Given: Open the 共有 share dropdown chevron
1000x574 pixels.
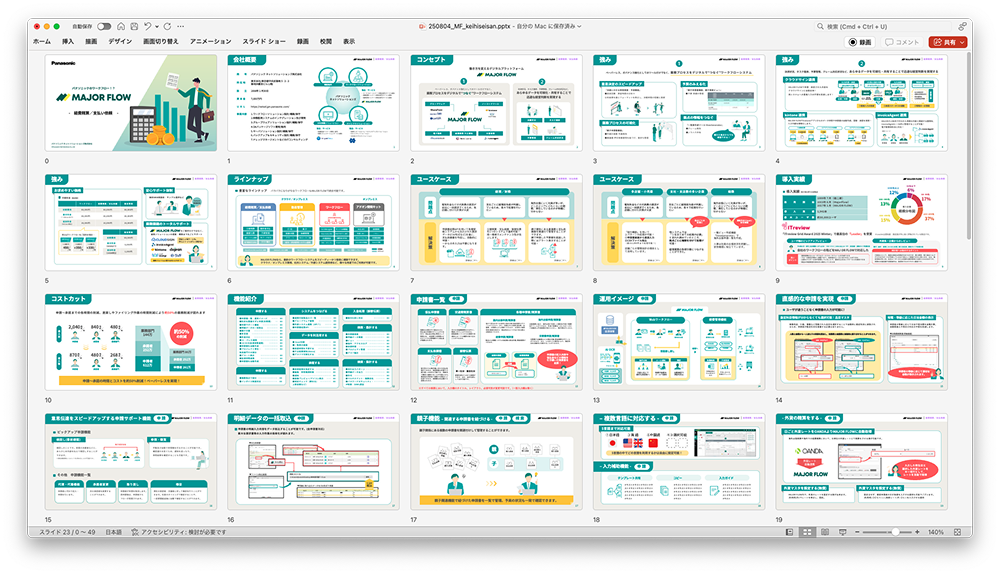Looking at the screenshot, I should pyautogui.click(x=962, y=42).
